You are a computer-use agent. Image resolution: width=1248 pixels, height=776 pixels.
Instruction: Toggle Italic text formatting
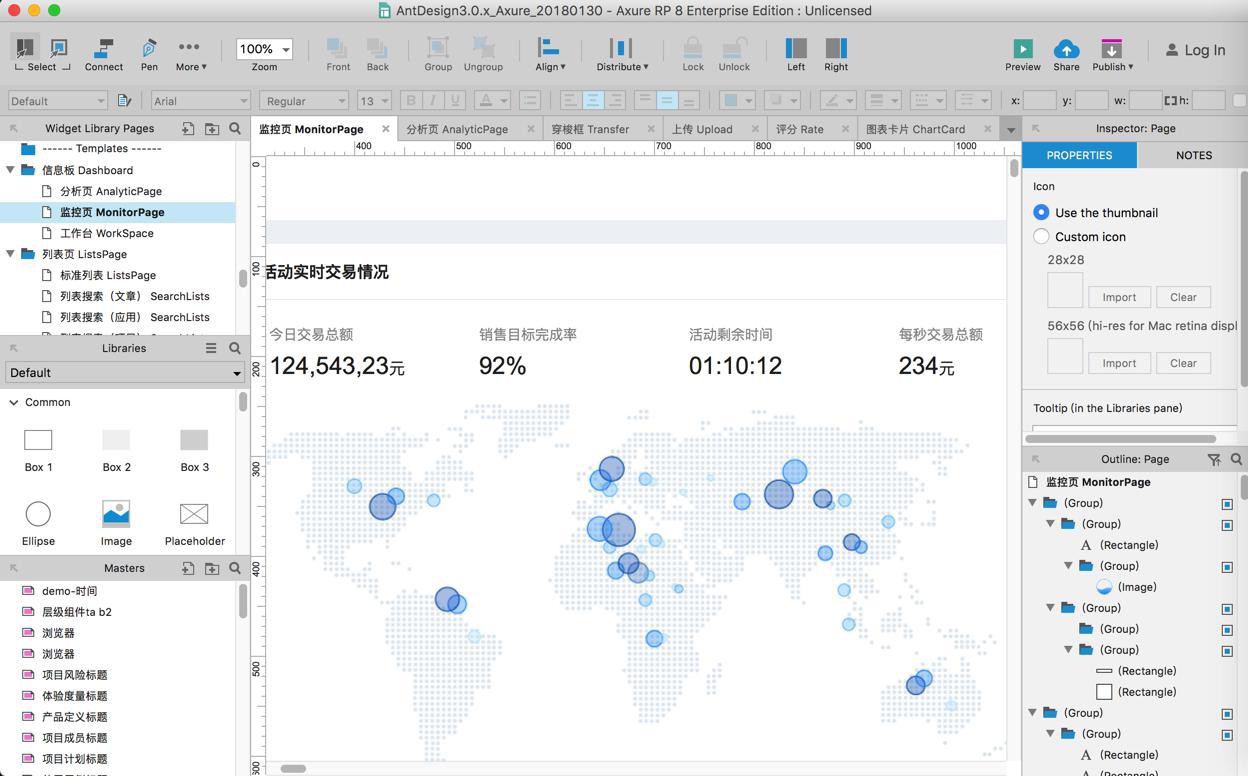[432, 100]
